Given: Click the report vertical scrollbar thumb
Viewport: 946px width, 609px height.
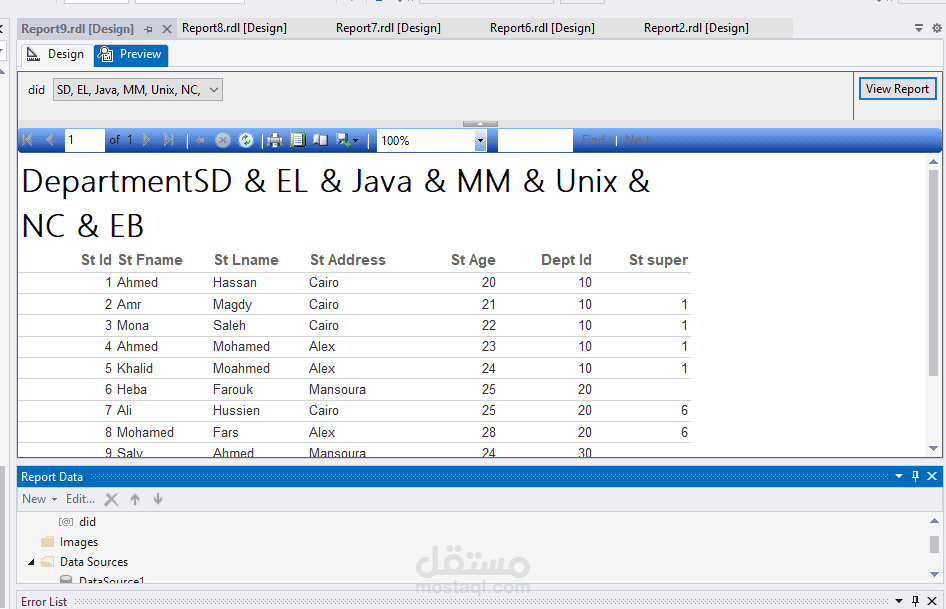Looking at the screenshot, I should tap(933, 273).
